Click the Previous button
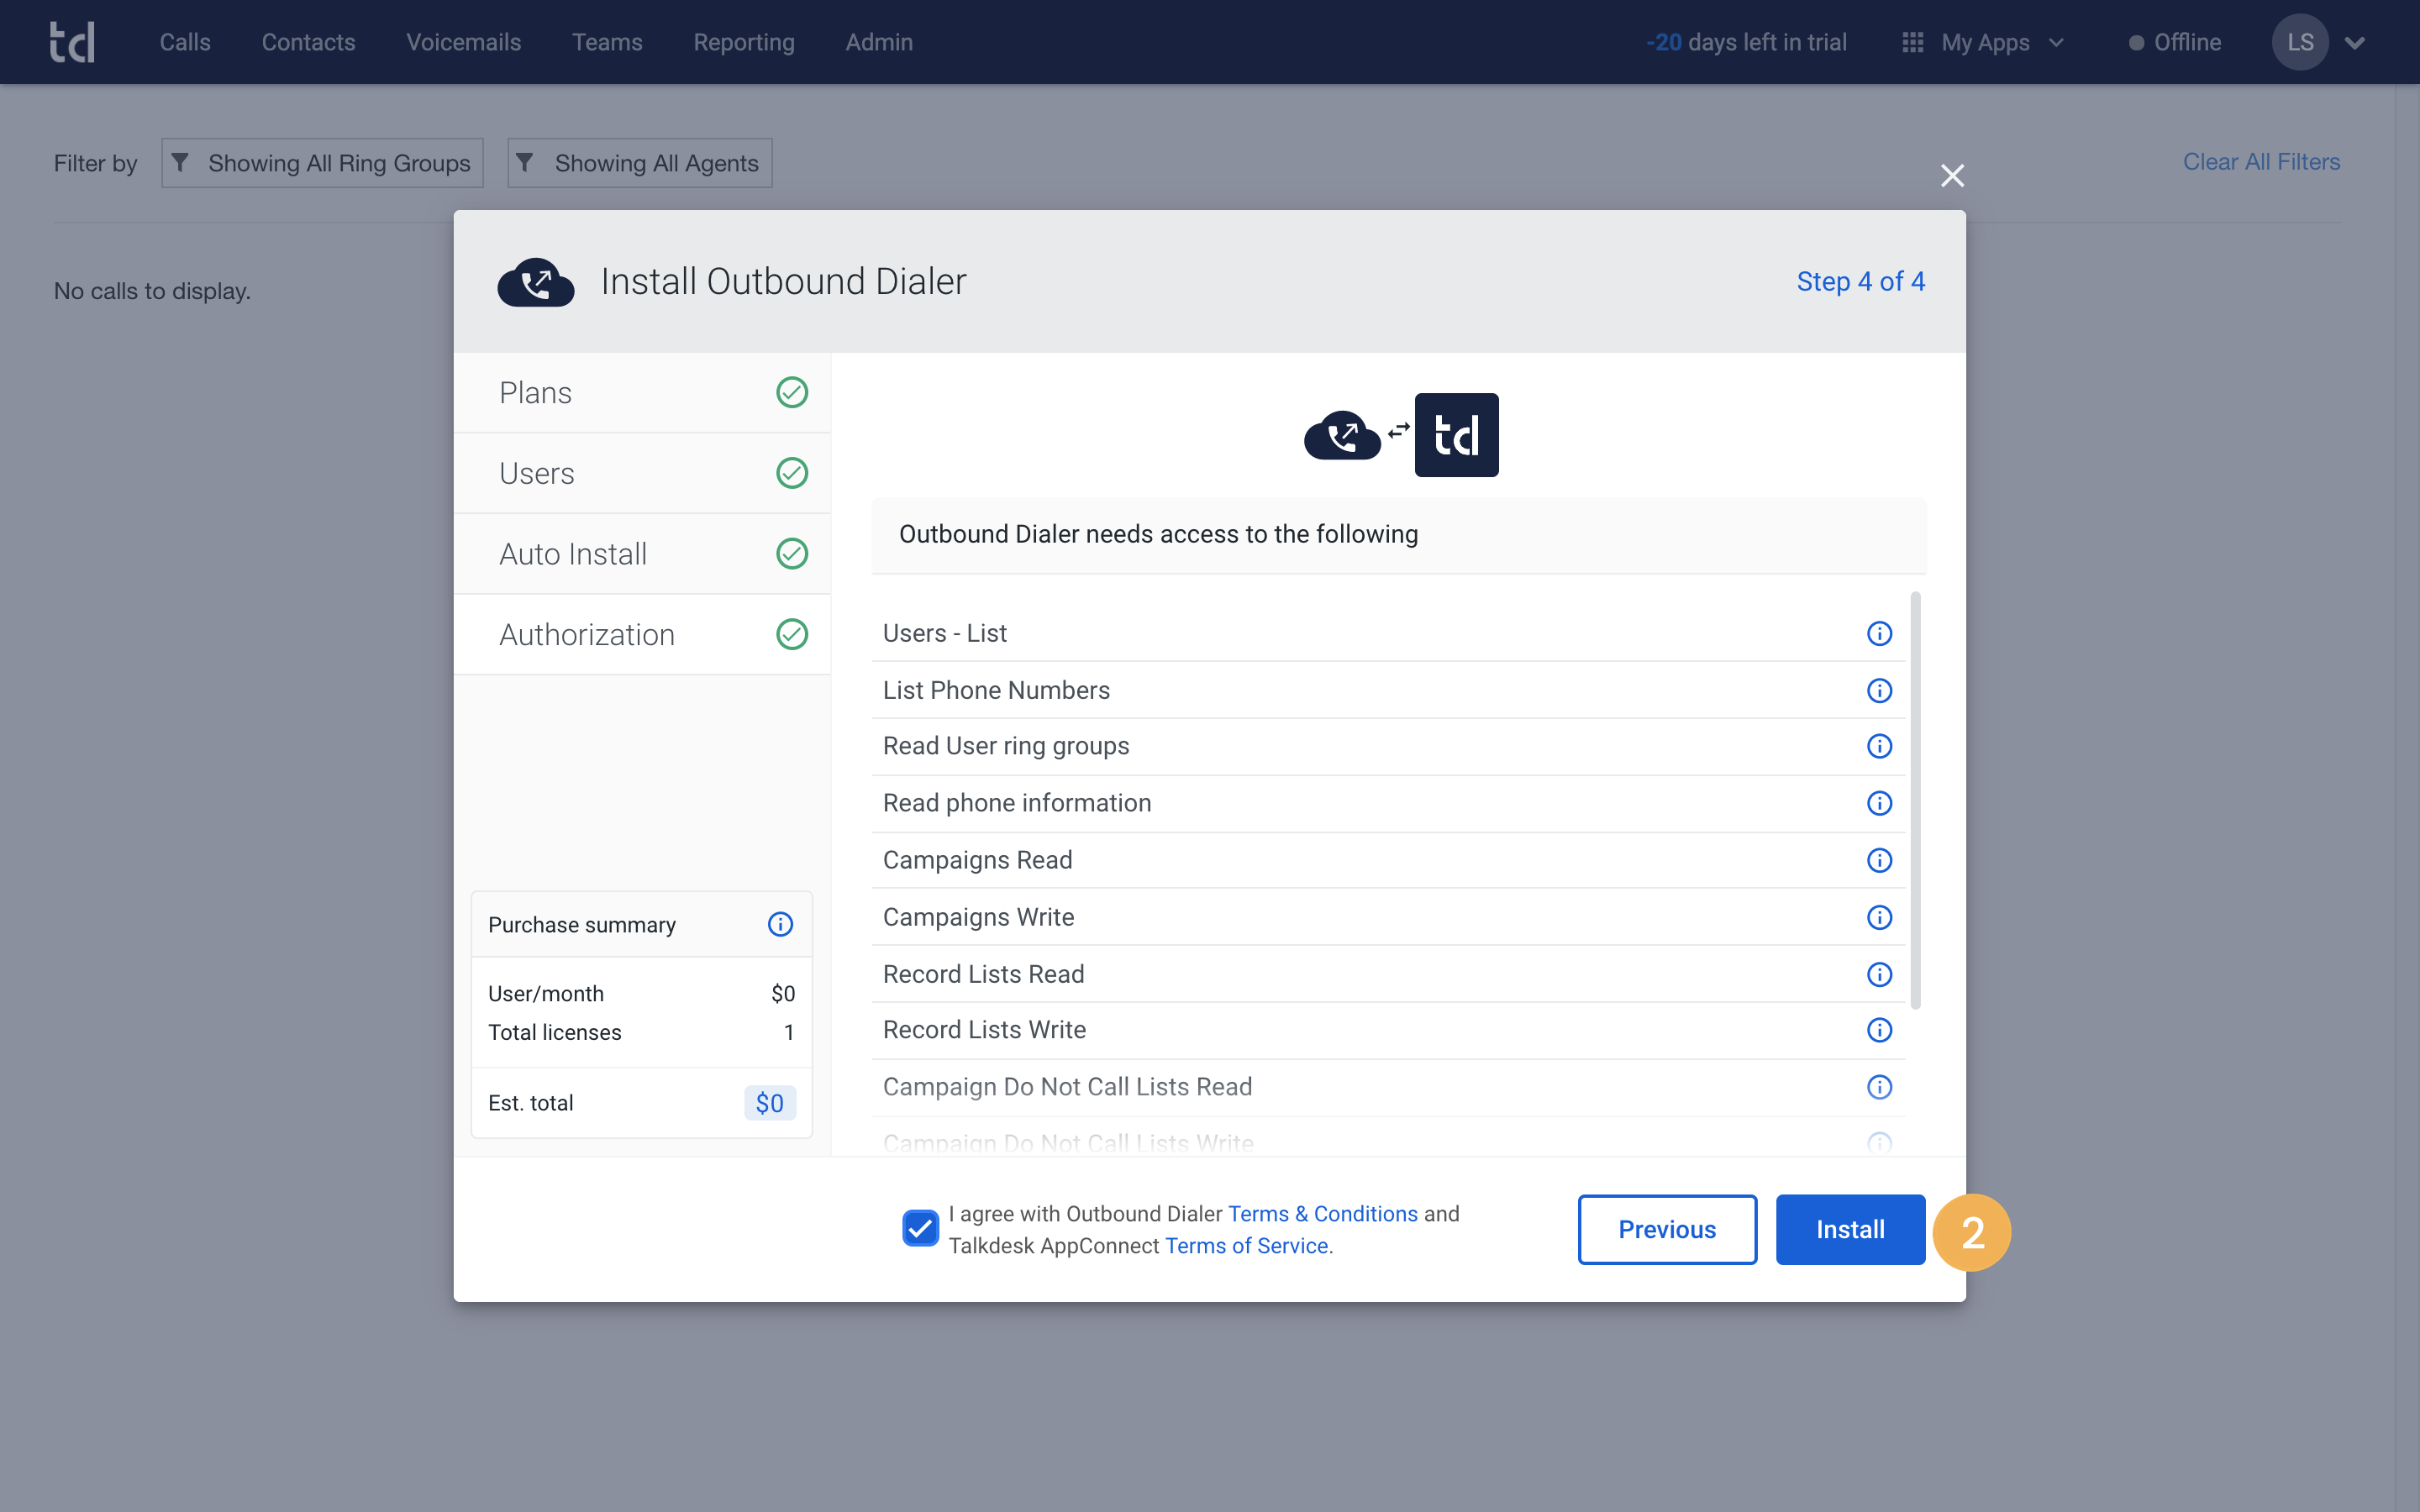Image resolution: width=2420 pixels, height=1512 pixels. (x=1667, y=1230)
